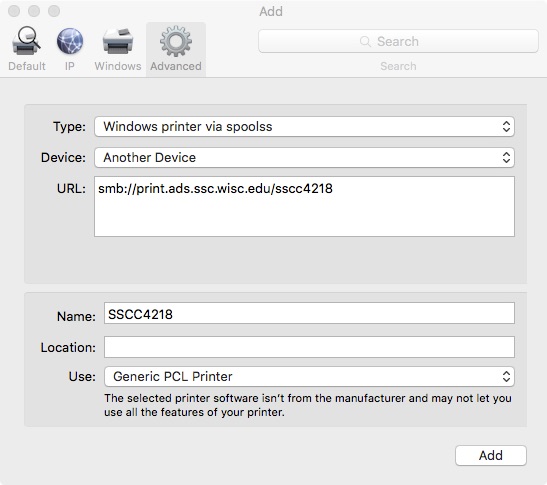Open the Another Device dropdown

(304, 157)
